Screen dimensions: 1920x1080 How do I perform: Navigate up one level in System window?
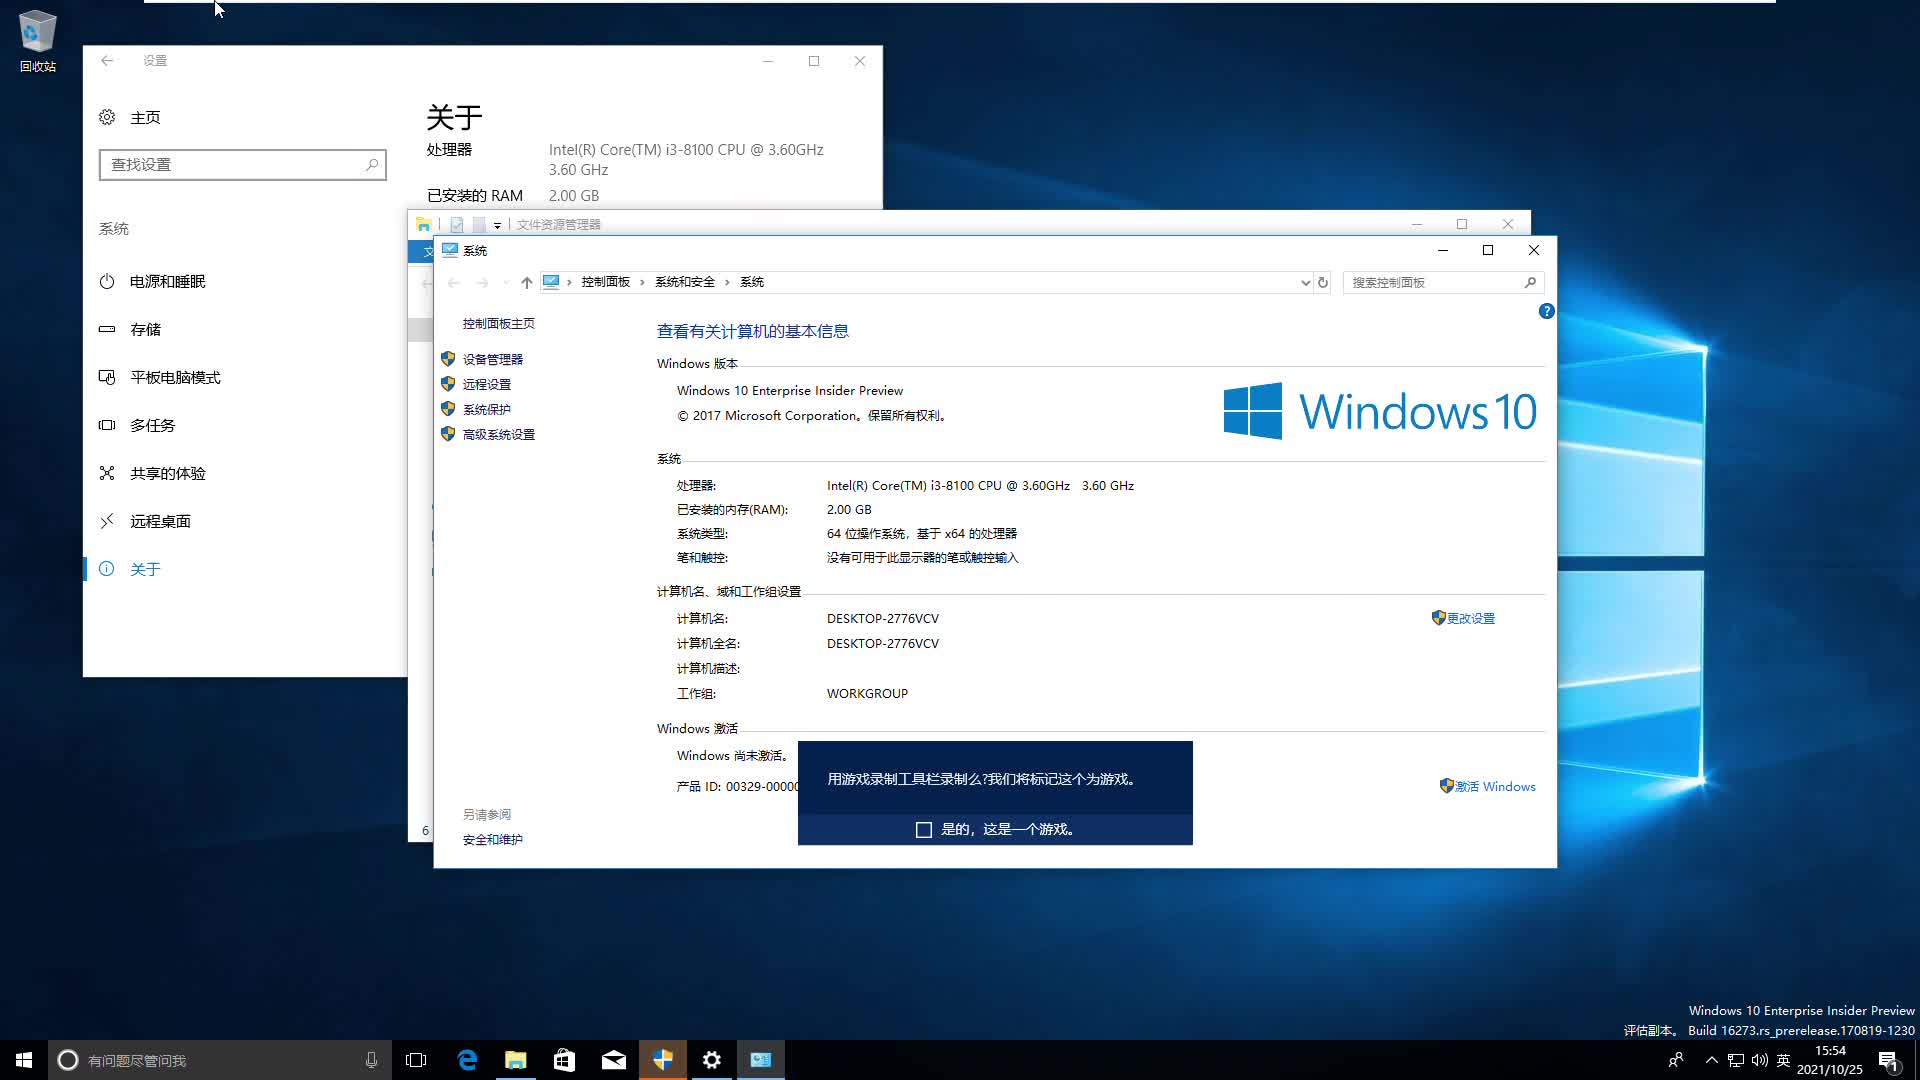tap(527, 283)
